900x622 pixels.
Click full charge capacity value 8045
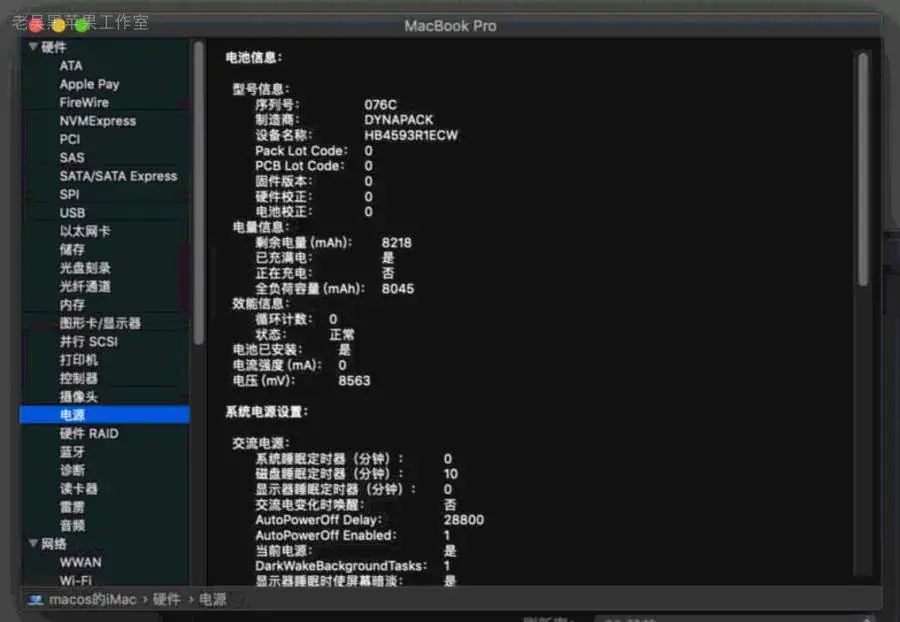point(398,289)
